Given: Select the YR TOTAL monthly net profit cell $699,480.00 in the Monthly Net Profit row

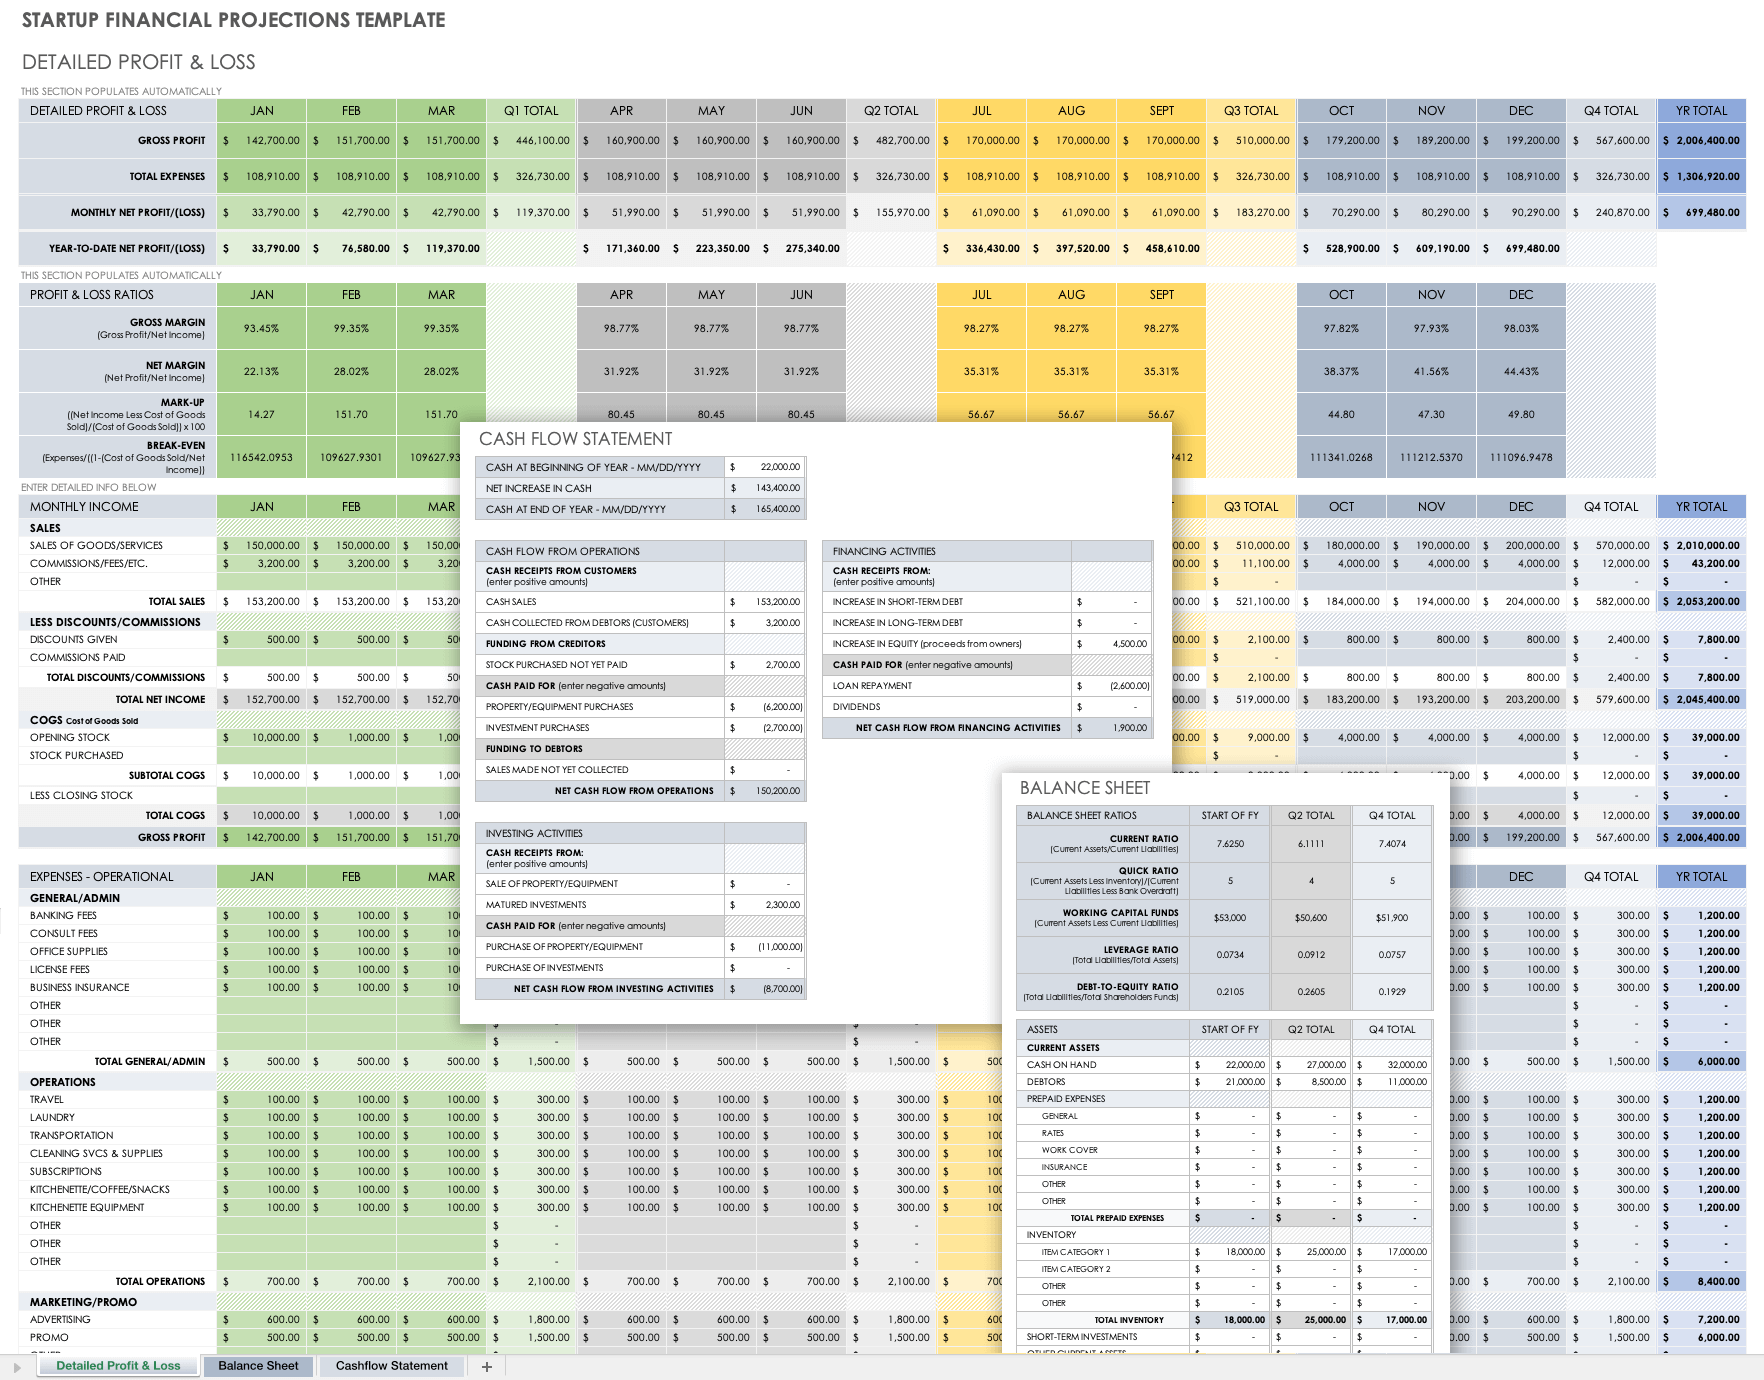Looking at the screenshot, I should [x=1701, y=213].
